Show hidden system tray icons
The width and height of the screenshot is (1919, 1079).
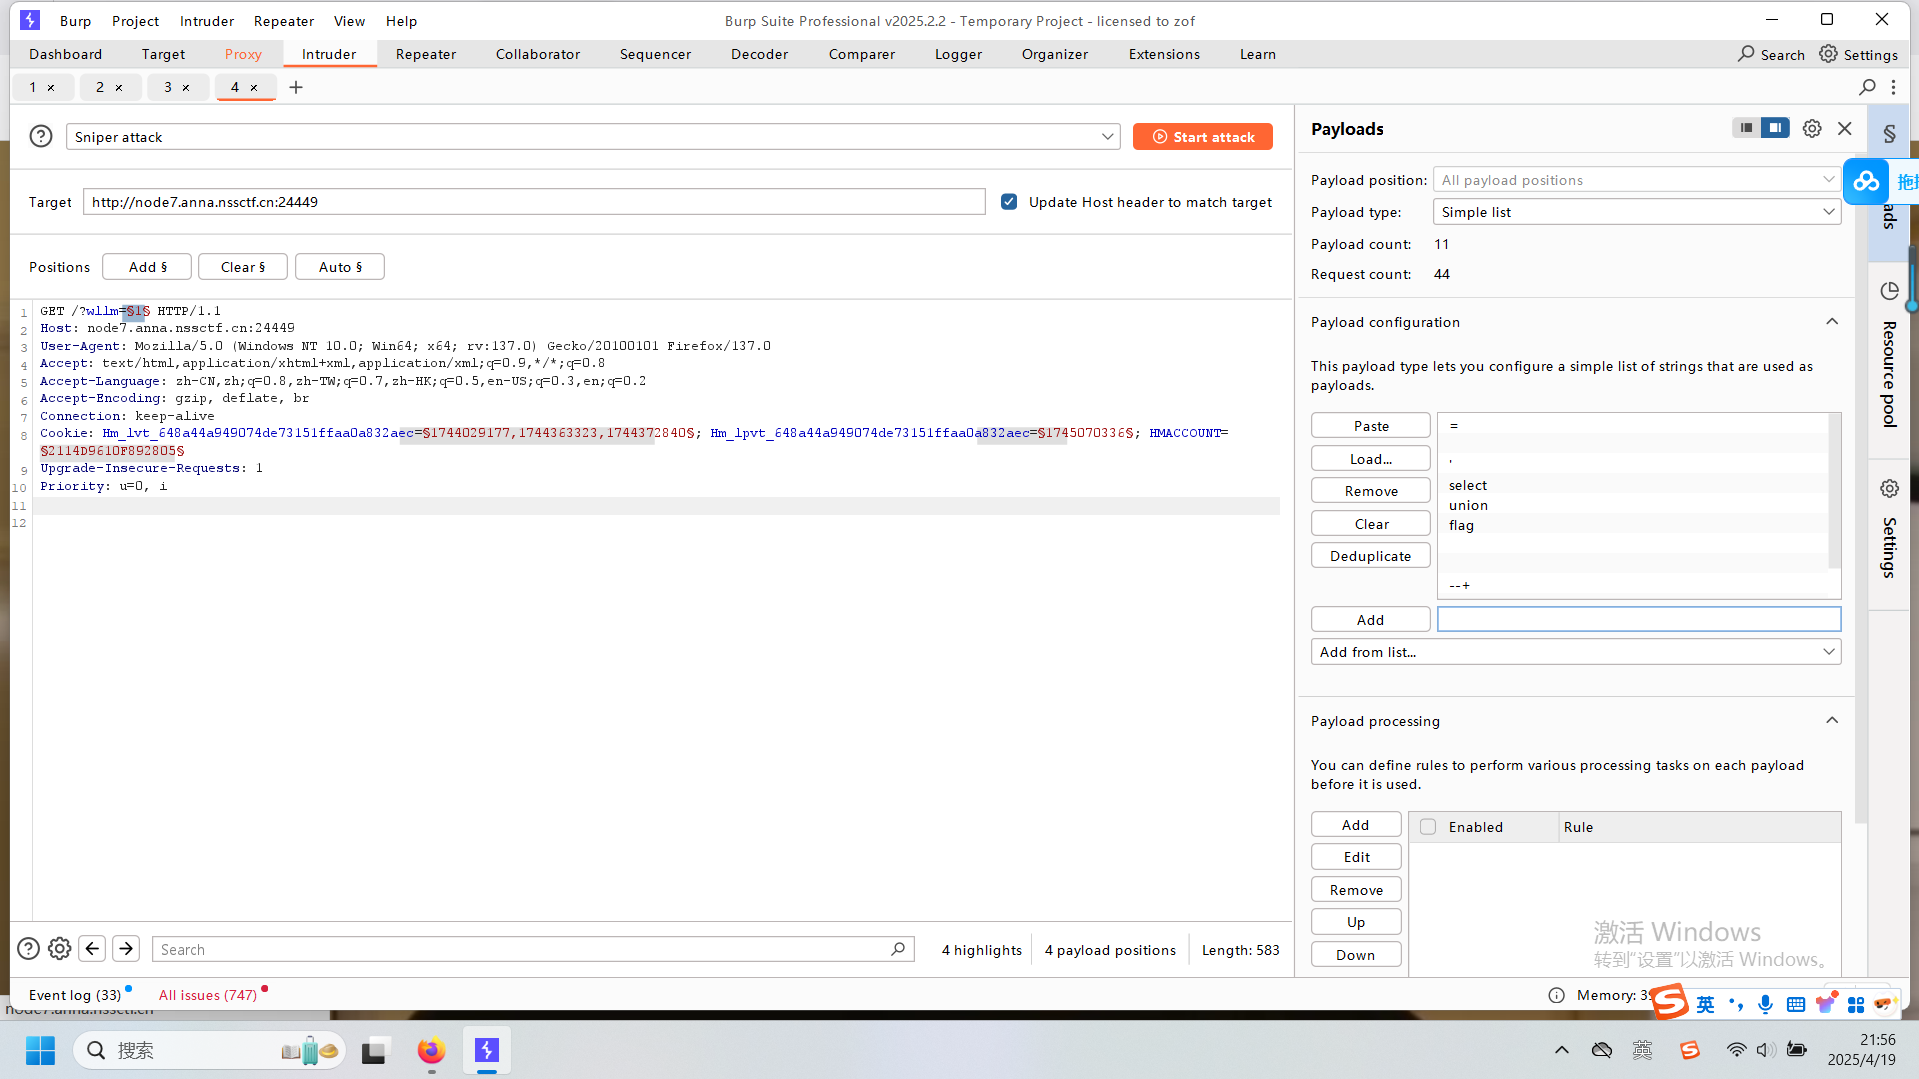(x=1561, y=1050)
